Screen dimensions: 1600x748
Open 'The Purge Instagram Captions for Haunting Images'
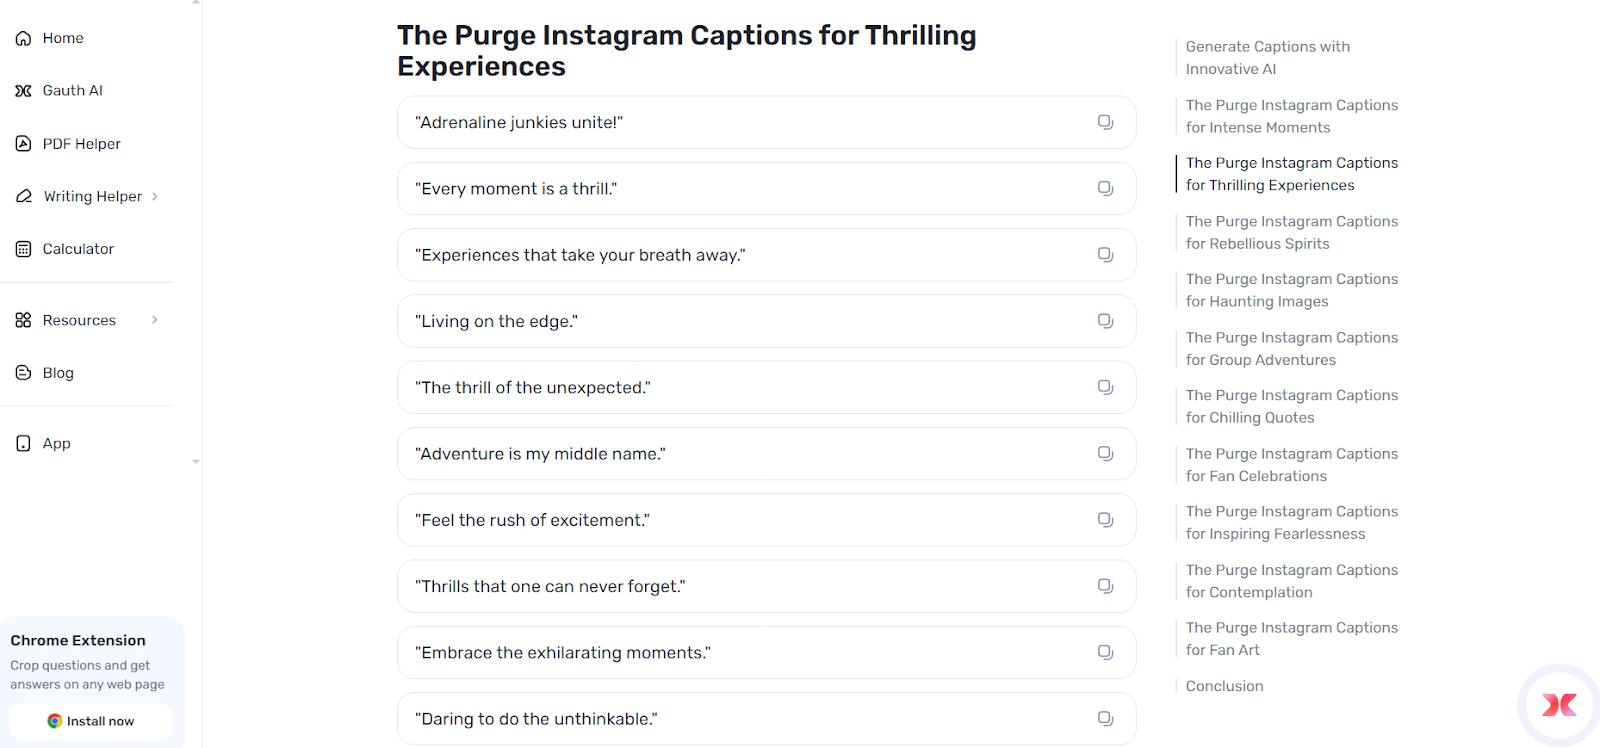pyautogui.click(x=1291, y=290)
